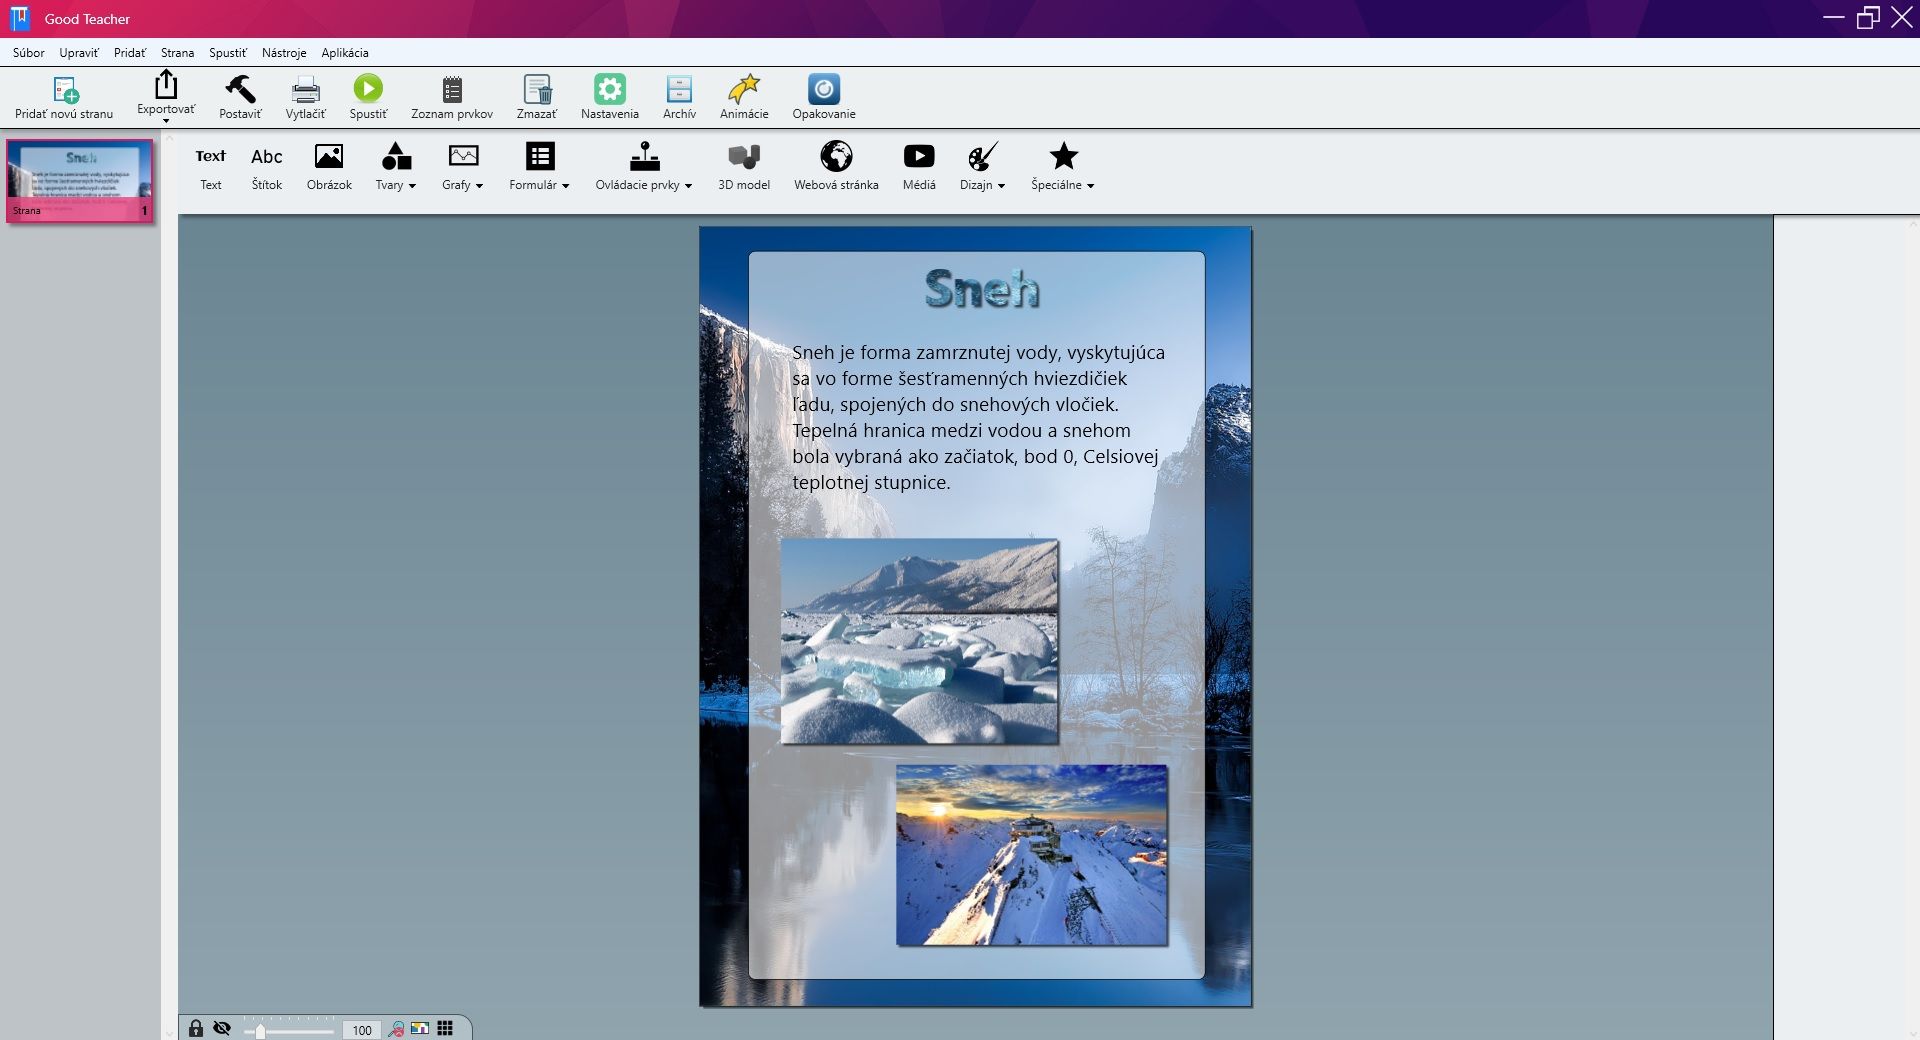1920x1040 pixels.
Task: Click the zoom slider handle
Action: [x=260, y=1031]
